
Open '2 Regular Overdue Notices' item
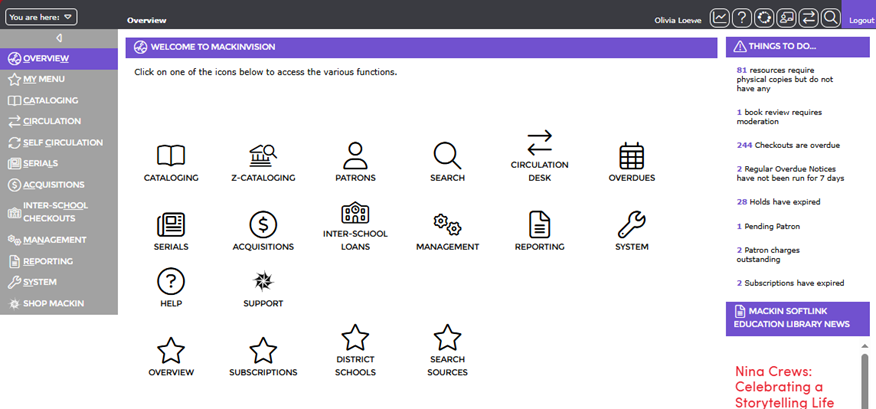point(790,174)
